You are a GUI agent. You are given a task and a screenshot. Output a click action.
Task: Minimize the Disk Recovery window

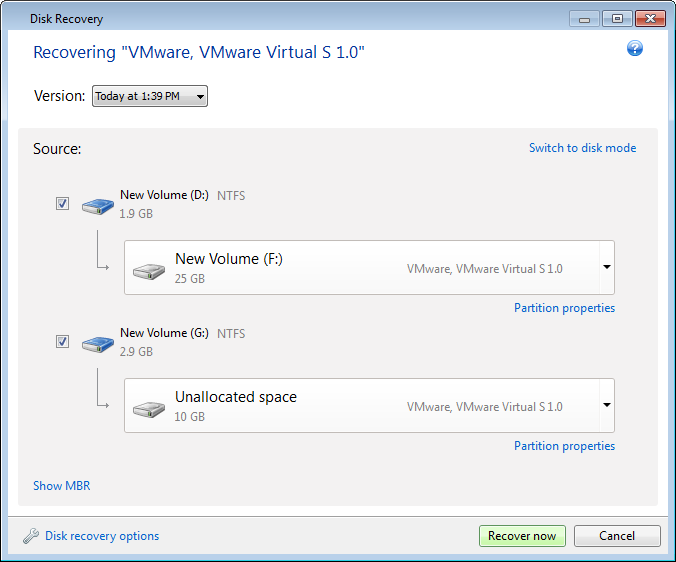584,19
